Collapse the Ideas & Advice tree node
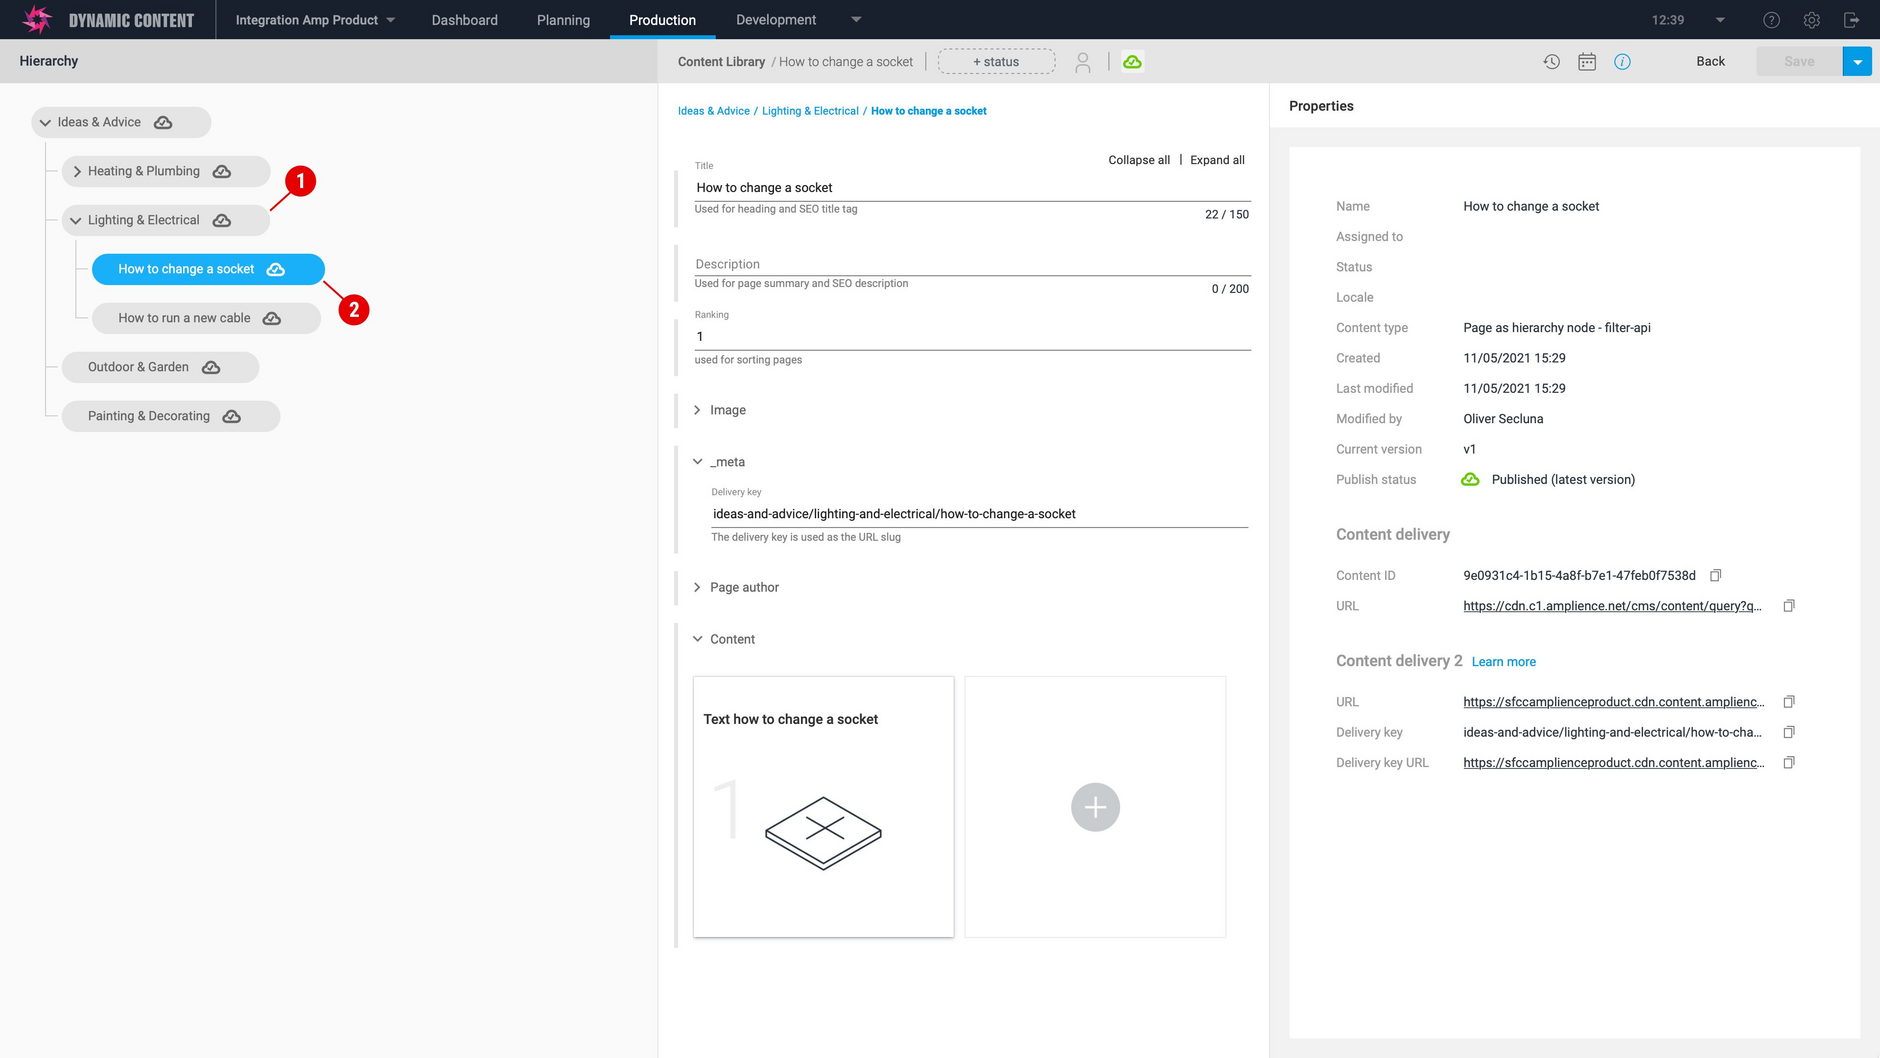The width and height of the screenshot is (1880, 1058). point(45,122)
